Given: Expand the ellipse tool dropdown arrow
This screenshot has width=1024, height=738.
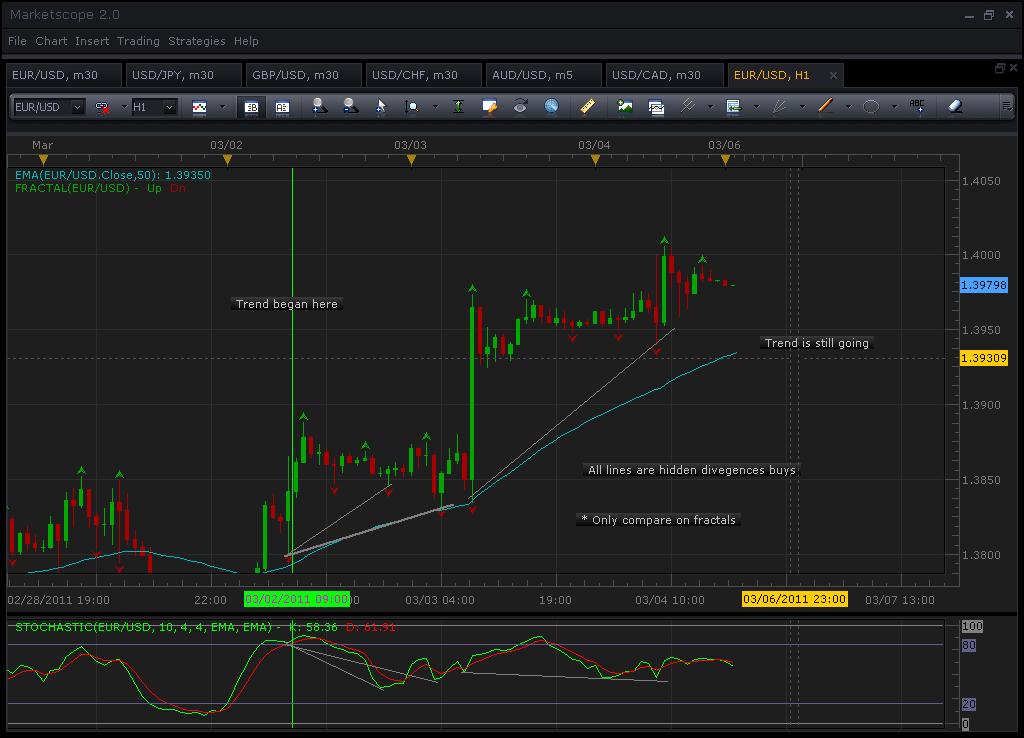Looking at the screenshot, I should pyautogui.click(x=894, y=107).
